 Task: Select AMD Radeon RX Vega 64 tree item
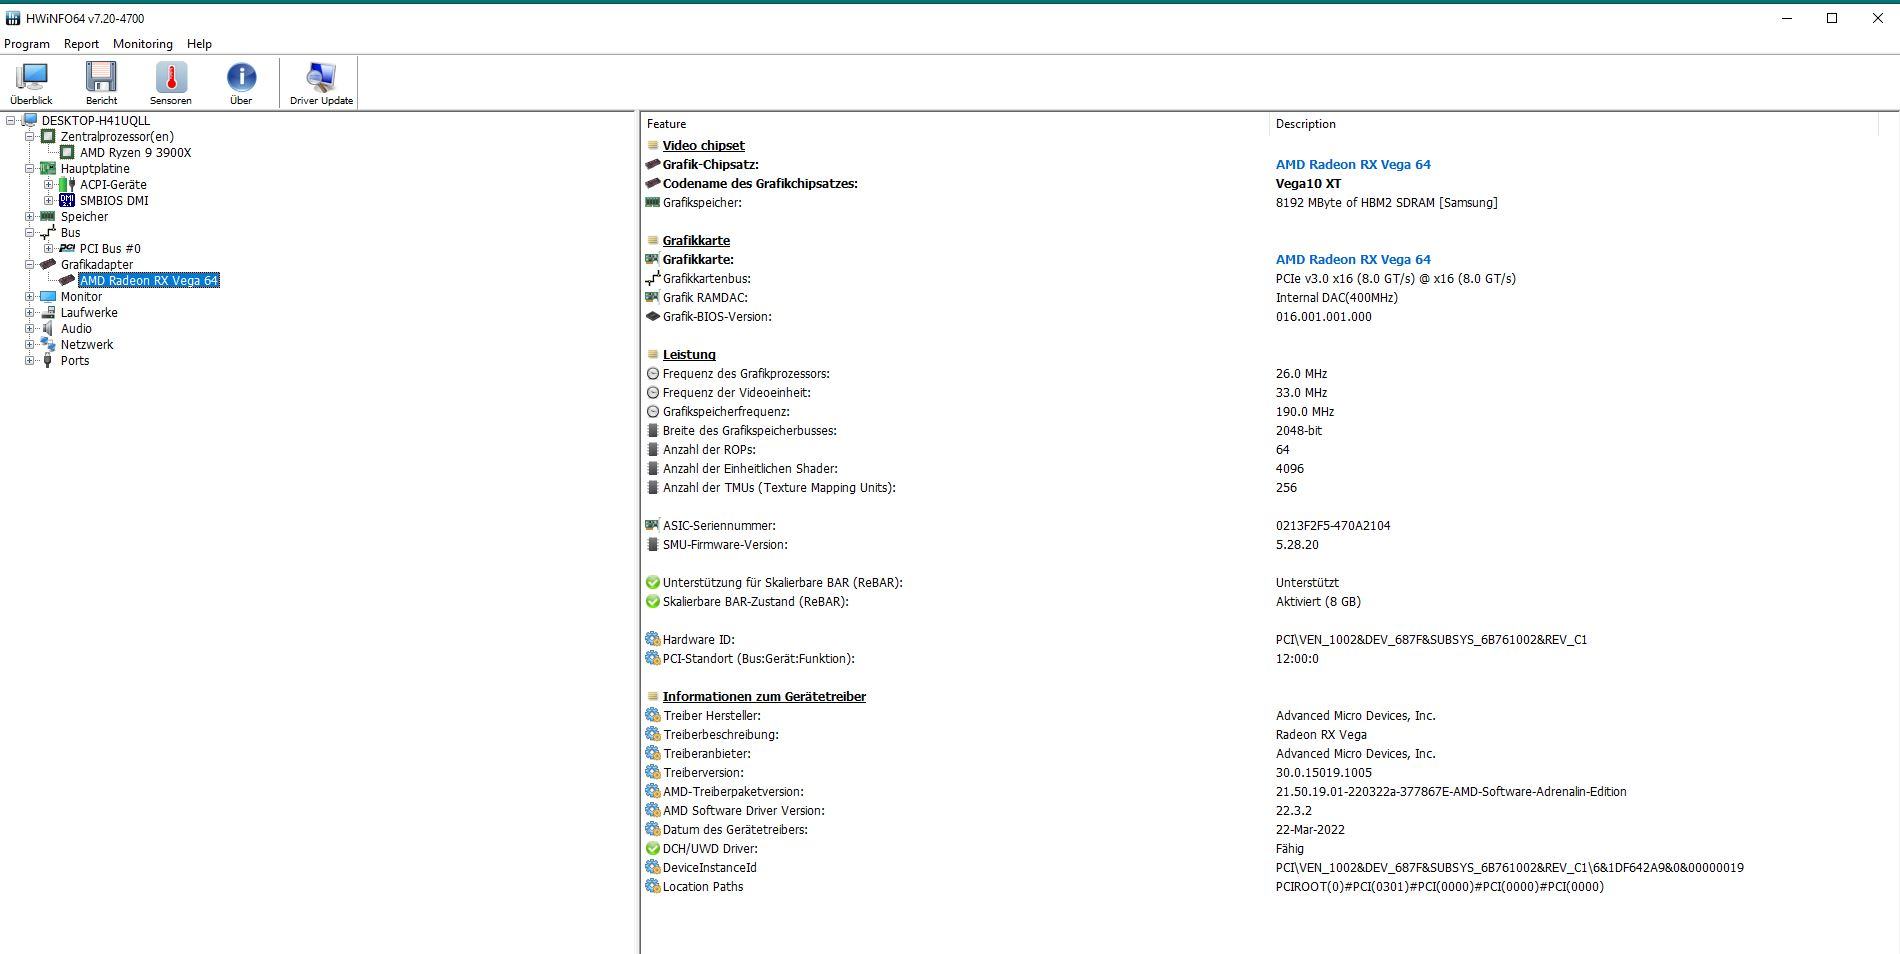tap(149, 281)
